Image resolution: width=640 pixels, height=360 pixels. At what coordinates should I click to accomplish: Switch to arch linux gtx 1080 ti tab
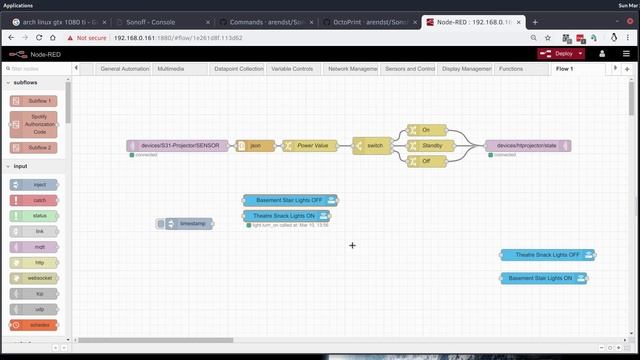[60, 22]
